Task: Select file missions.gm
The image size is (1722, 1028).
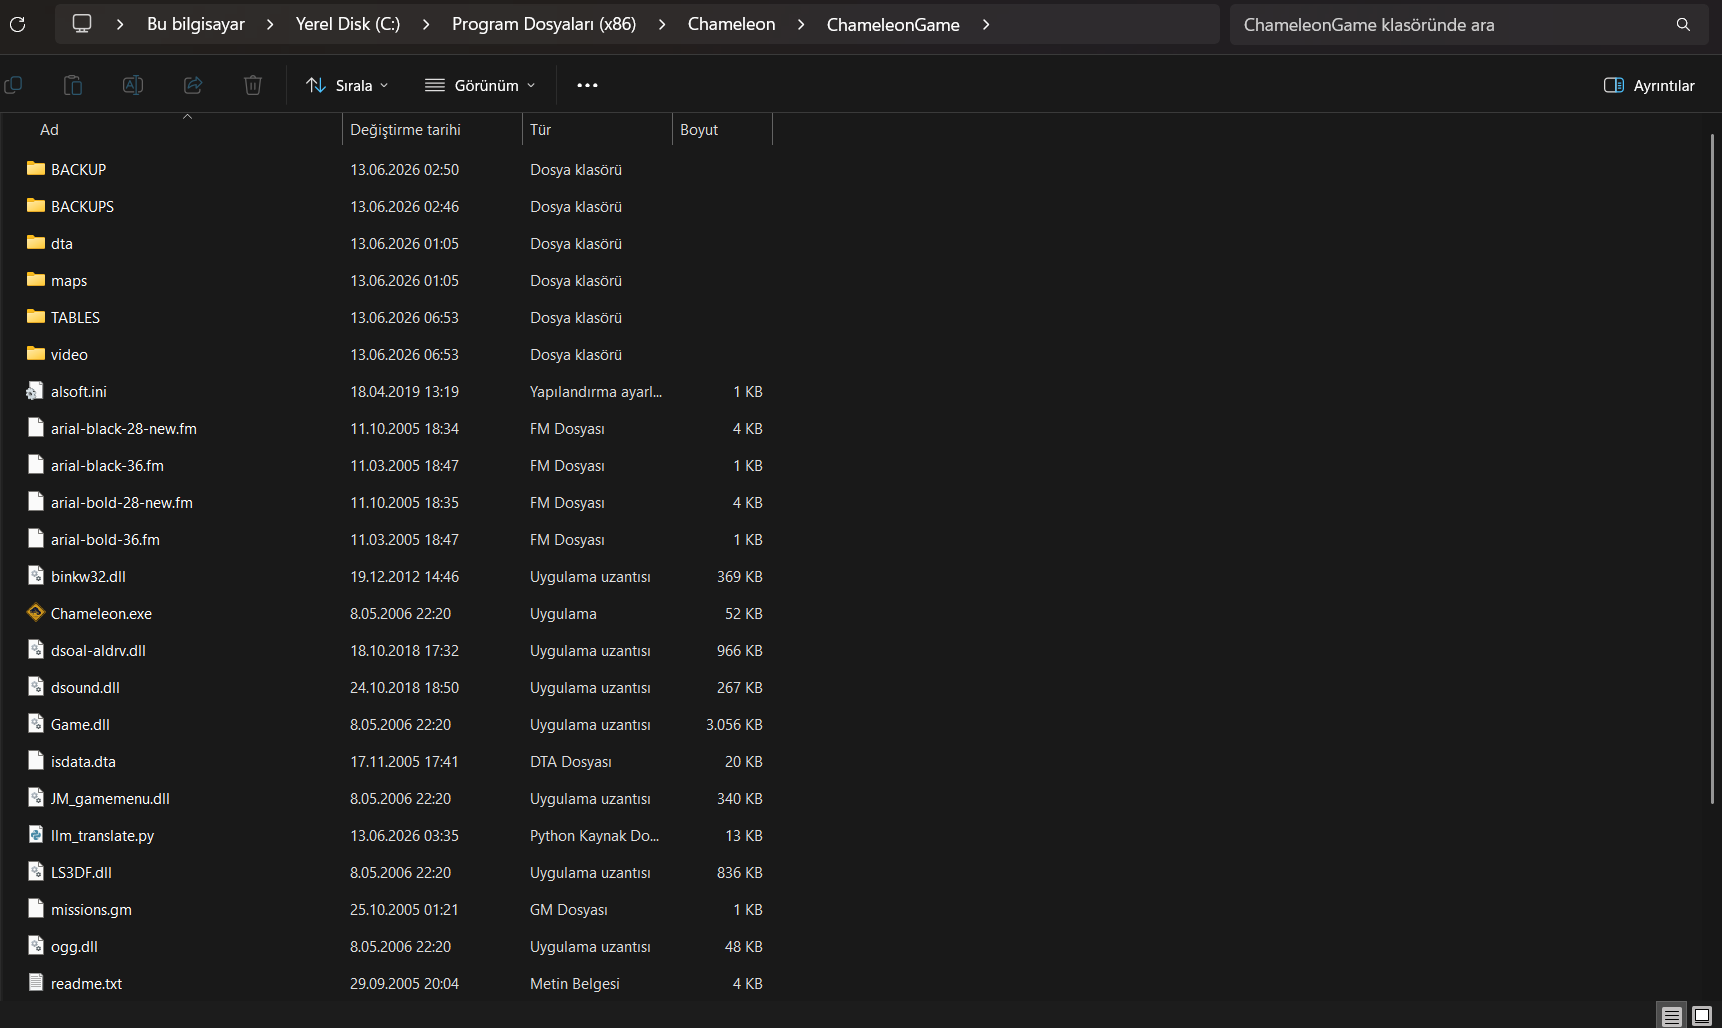Action: [x=91, y=909]
